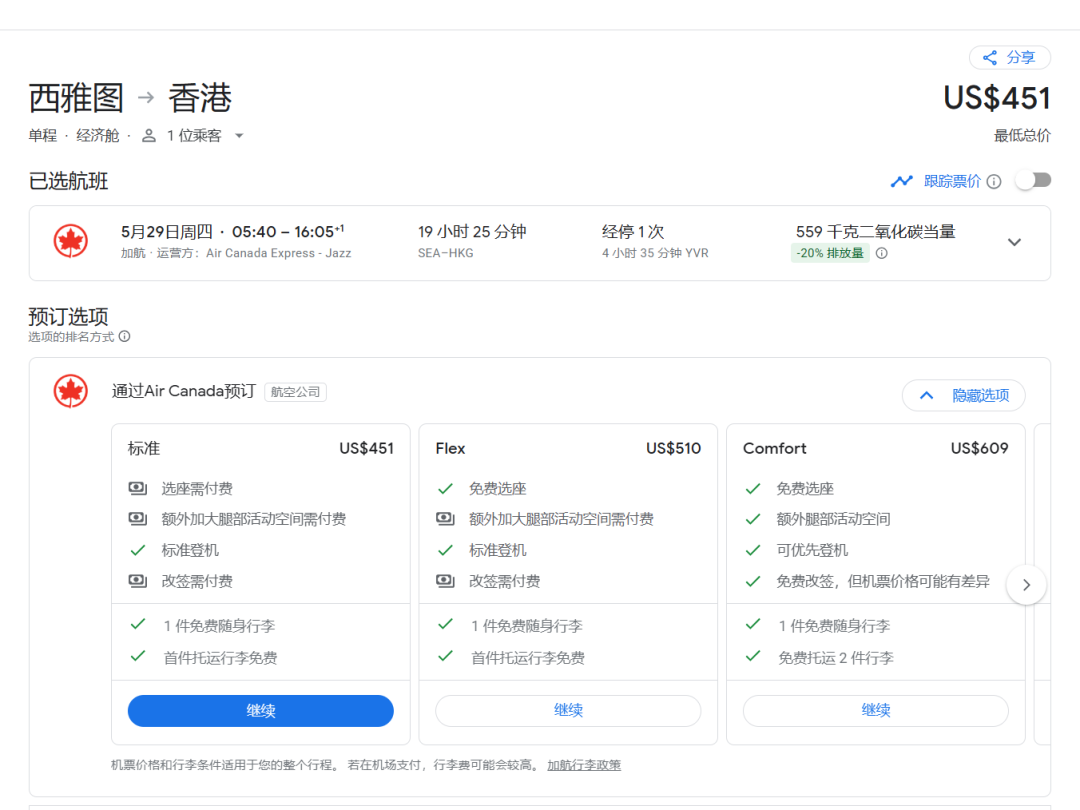Click 免费改签，但机票价格可能有差异 text
The image size is (1080, 810).
[883, 581]
